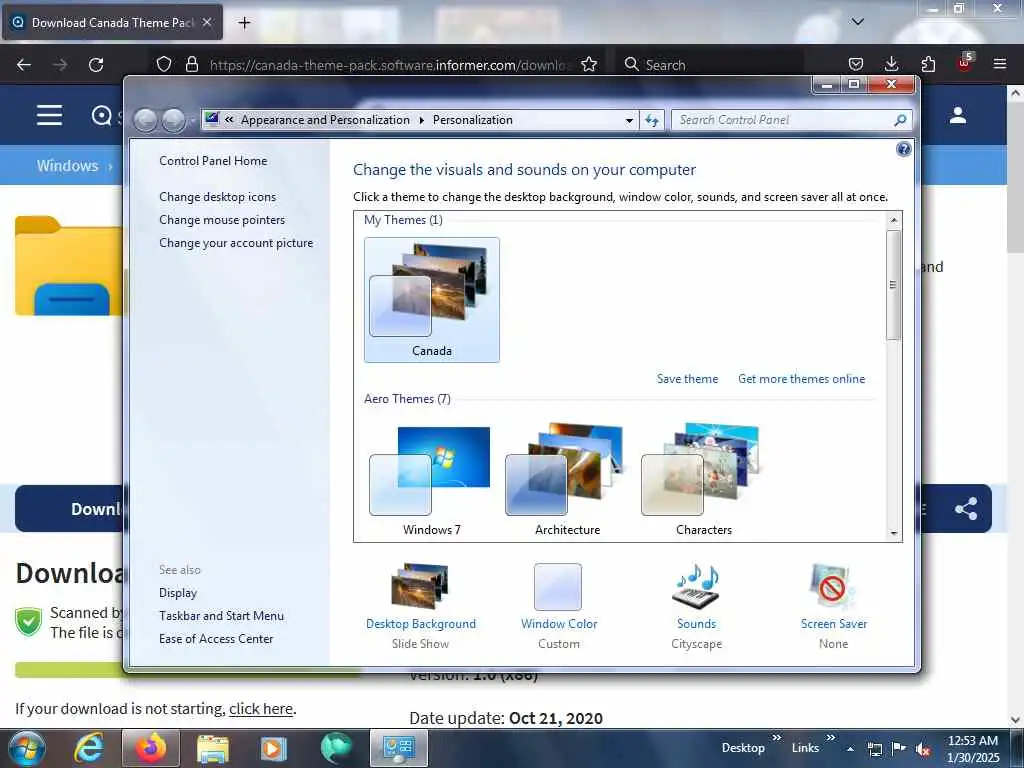Open Sounds settings keyboard icon

tap(696, 586)
